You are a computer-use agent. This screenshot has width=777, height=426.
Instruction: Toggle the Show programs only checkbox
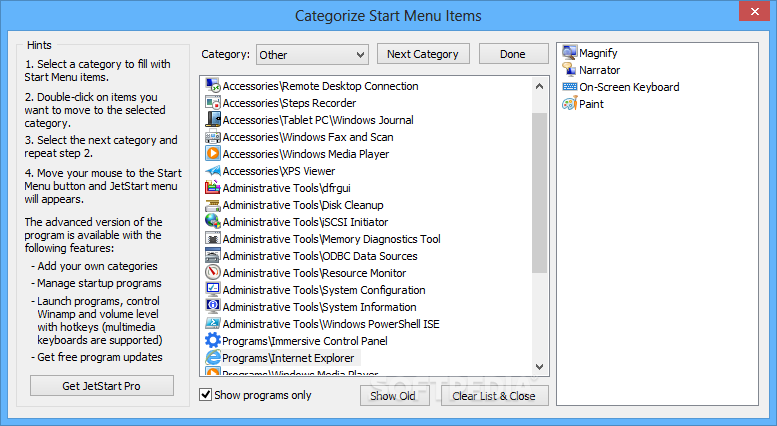[205, 394]
